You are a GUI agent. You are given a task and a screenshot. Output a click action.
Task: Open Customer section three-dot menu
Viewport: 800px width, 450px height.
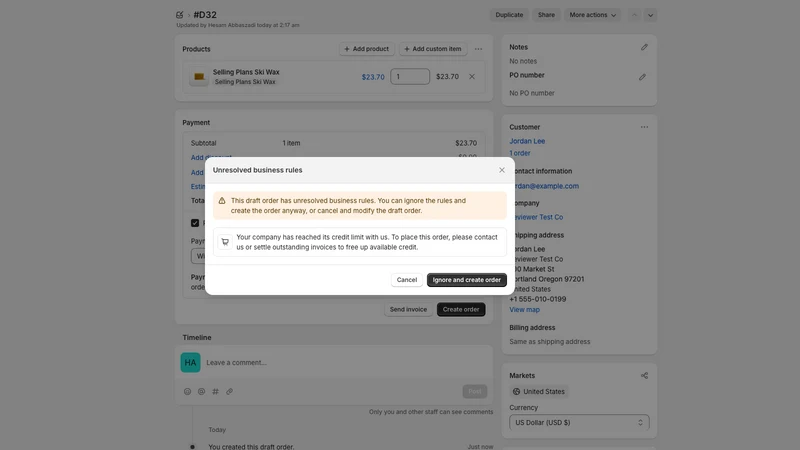coord(644,127)
